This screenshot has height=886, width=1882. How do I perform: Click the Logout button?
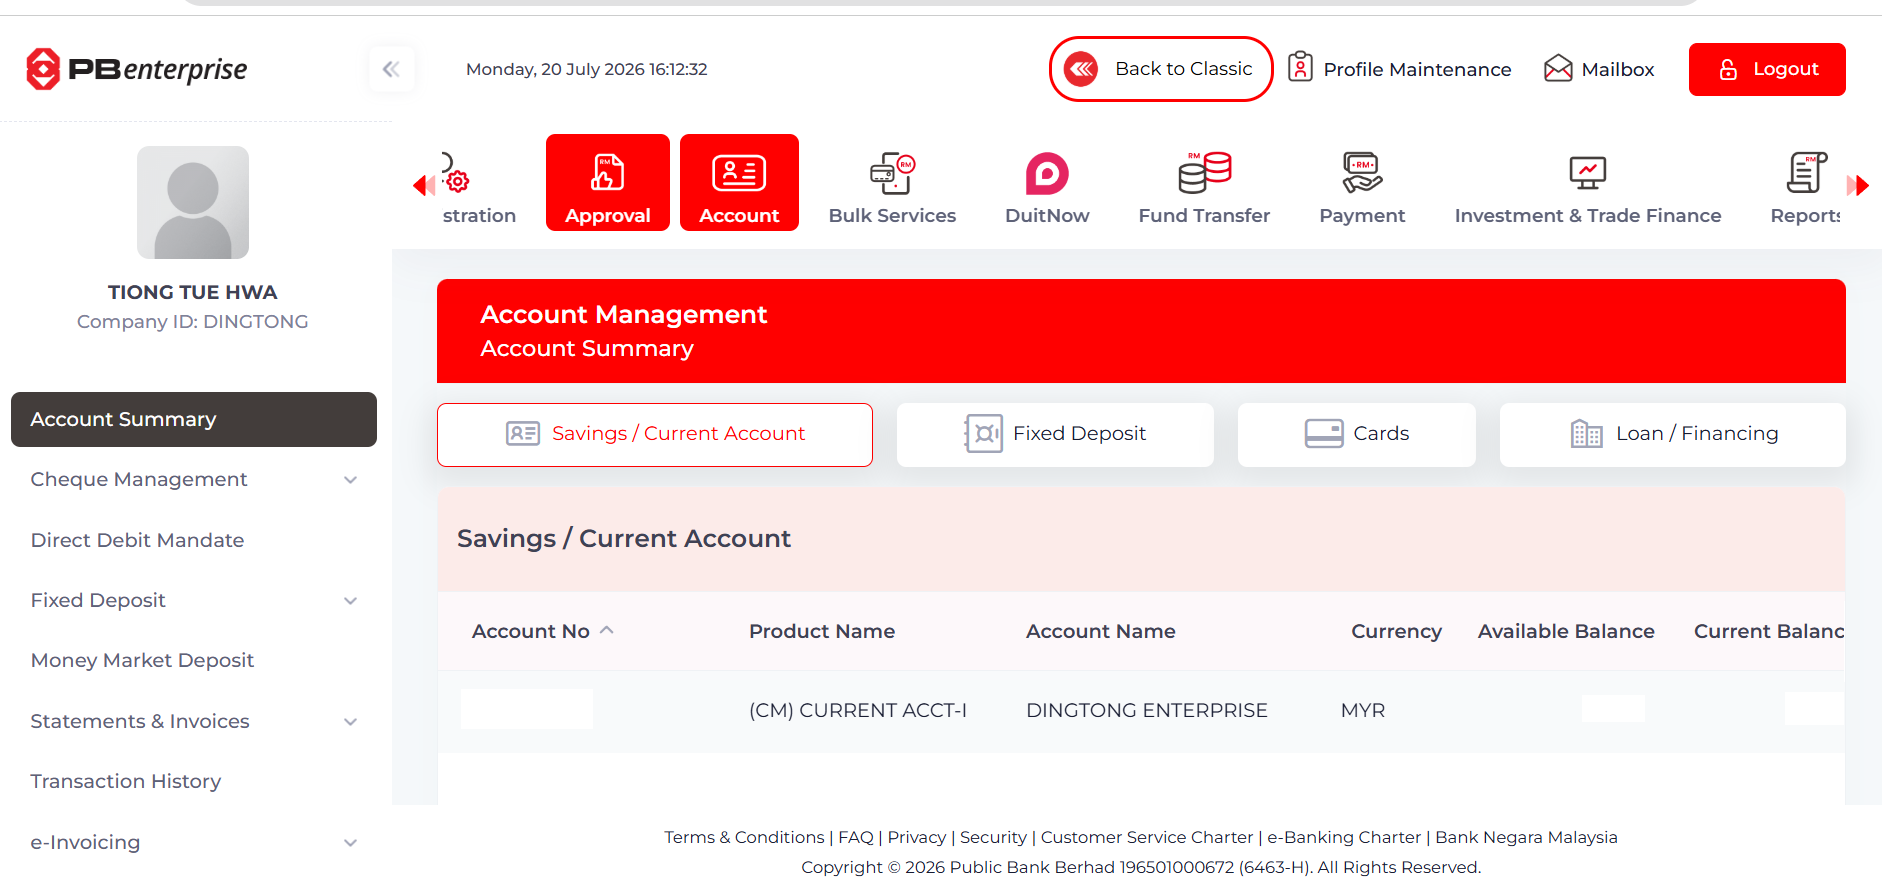pyautogui.click(x=1767, y=69)
